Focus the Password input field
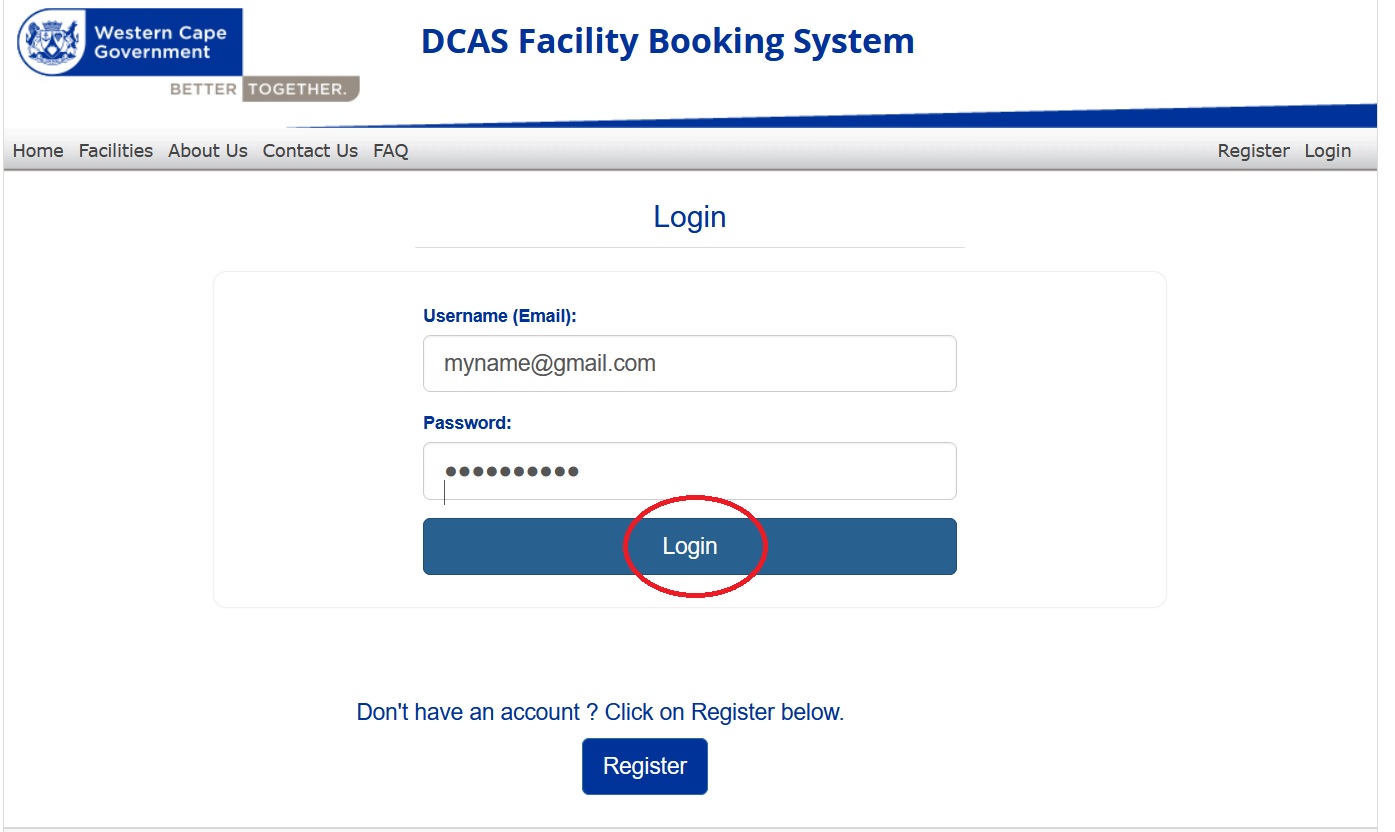The height and width of the screenshot is (832, 1395). pyautogui.click(x=689, y=471)
